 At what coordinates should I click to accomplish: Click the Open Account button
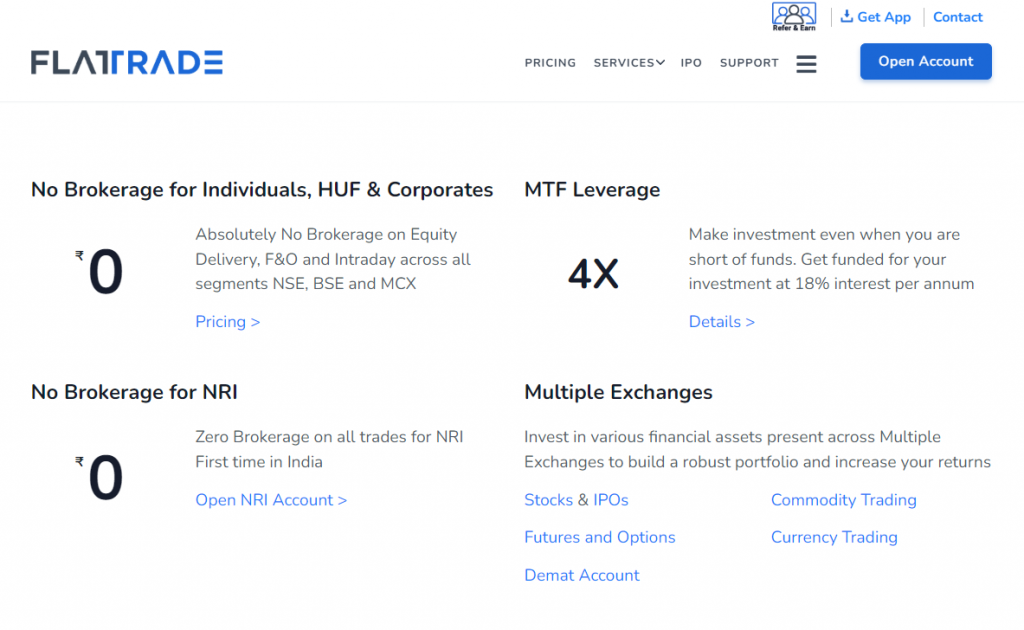pos(925,61)
